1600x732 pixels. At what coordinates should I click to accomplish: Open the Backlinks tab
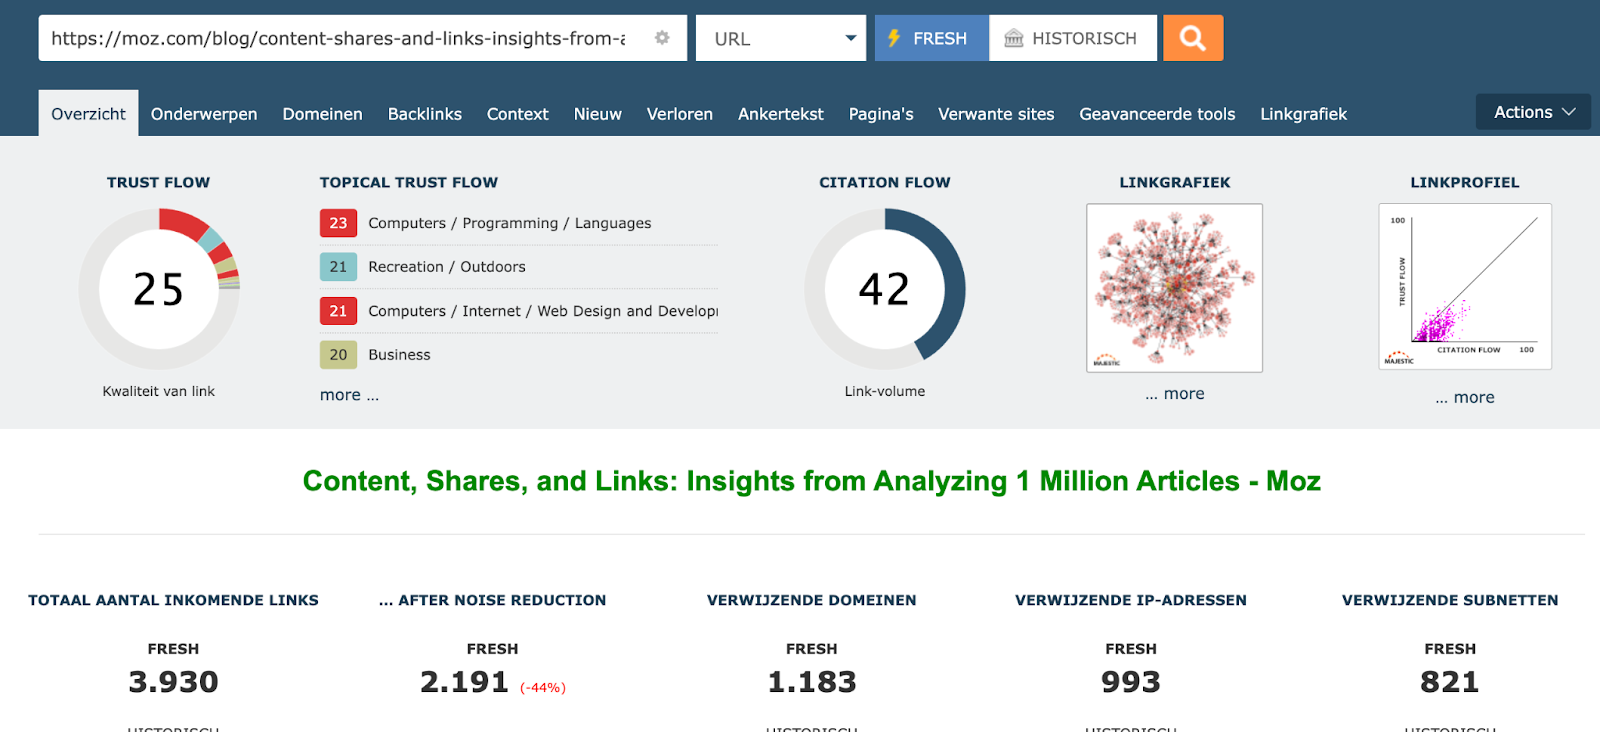point(425,114)
